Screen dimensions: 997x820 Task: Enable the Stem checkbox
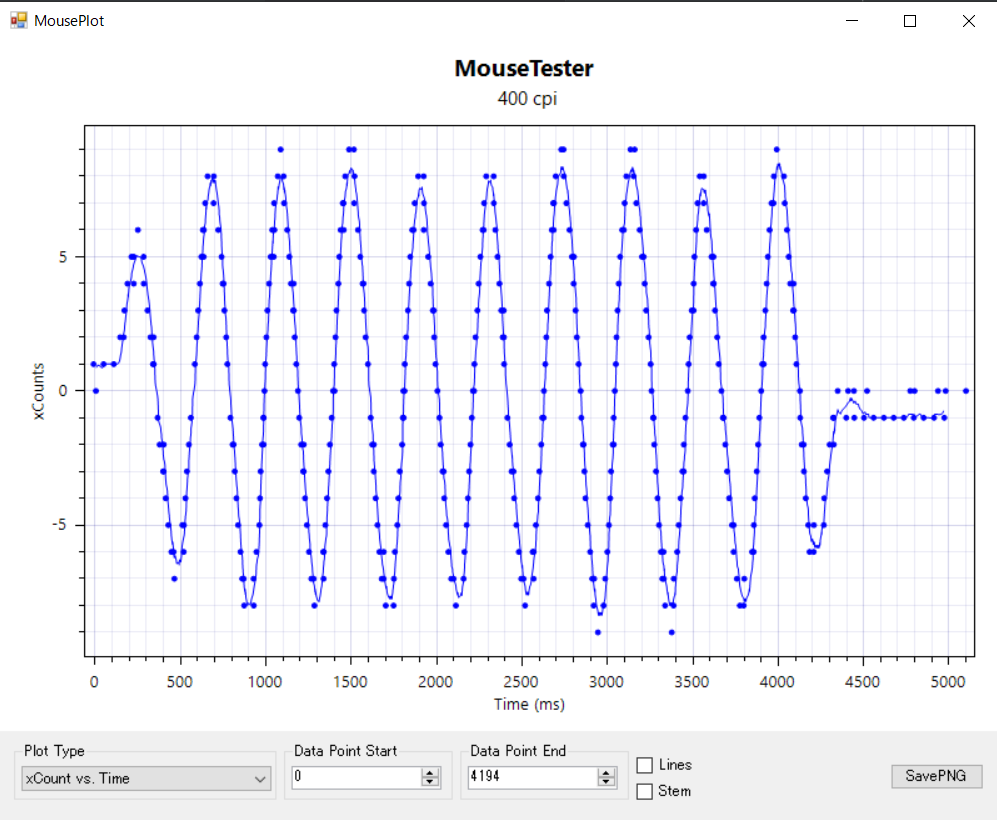point(644,791)
